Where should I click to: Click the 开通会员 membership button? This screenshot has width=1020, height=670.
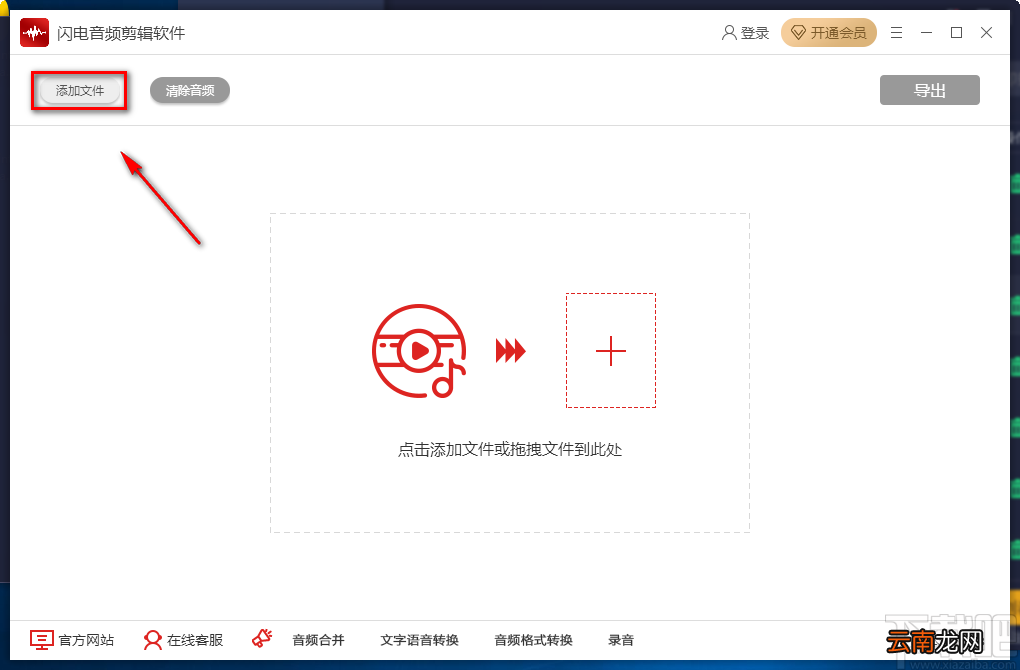click(x=829, y=33)
